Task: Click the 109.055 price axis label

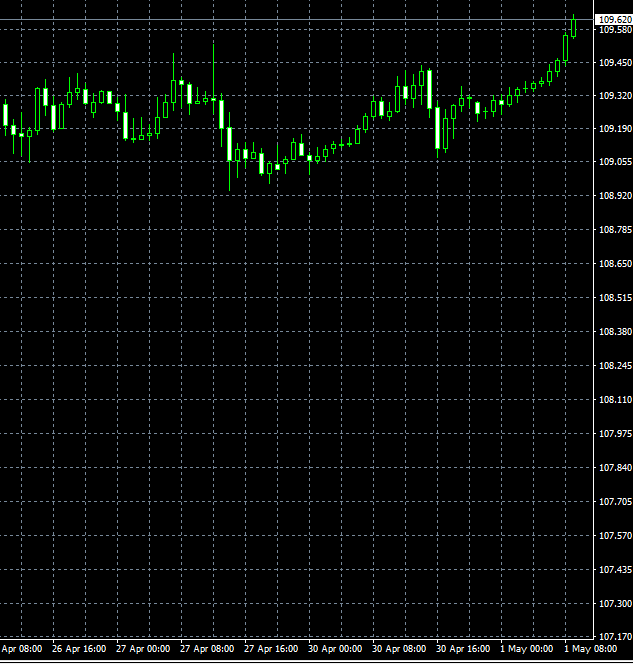Action: click(615, 162)
